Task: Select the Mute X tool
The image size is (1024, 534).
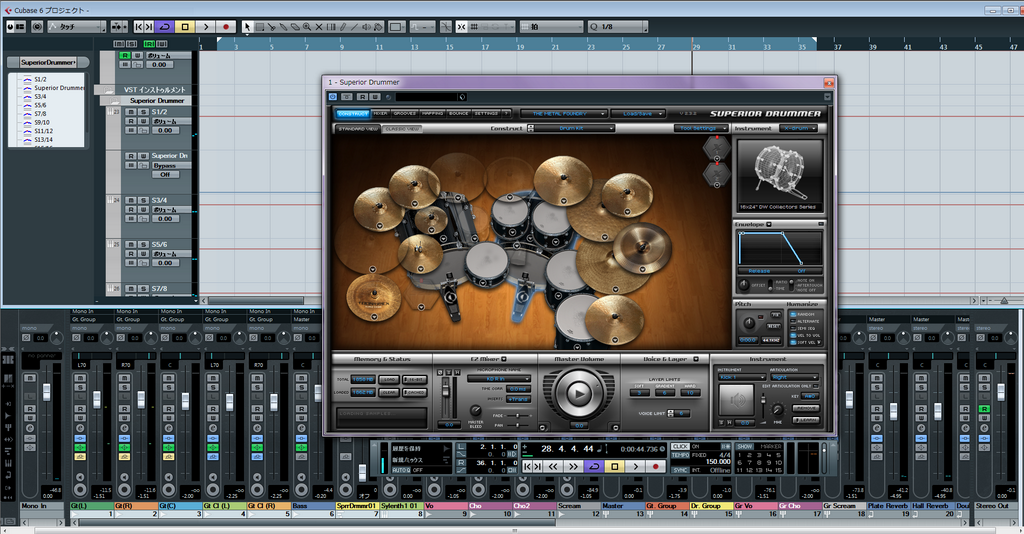Action: coord(319,27)
